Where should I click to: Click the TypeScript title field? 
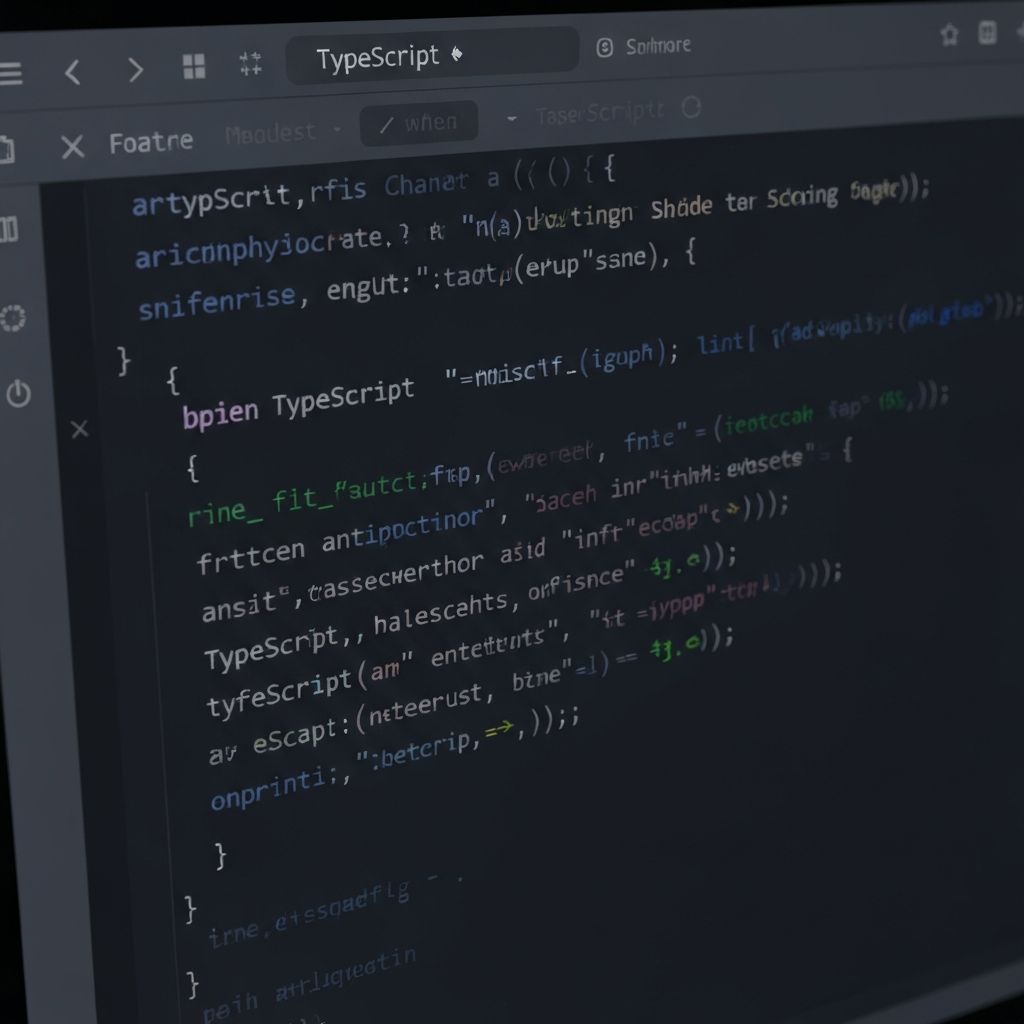(432, 54)
